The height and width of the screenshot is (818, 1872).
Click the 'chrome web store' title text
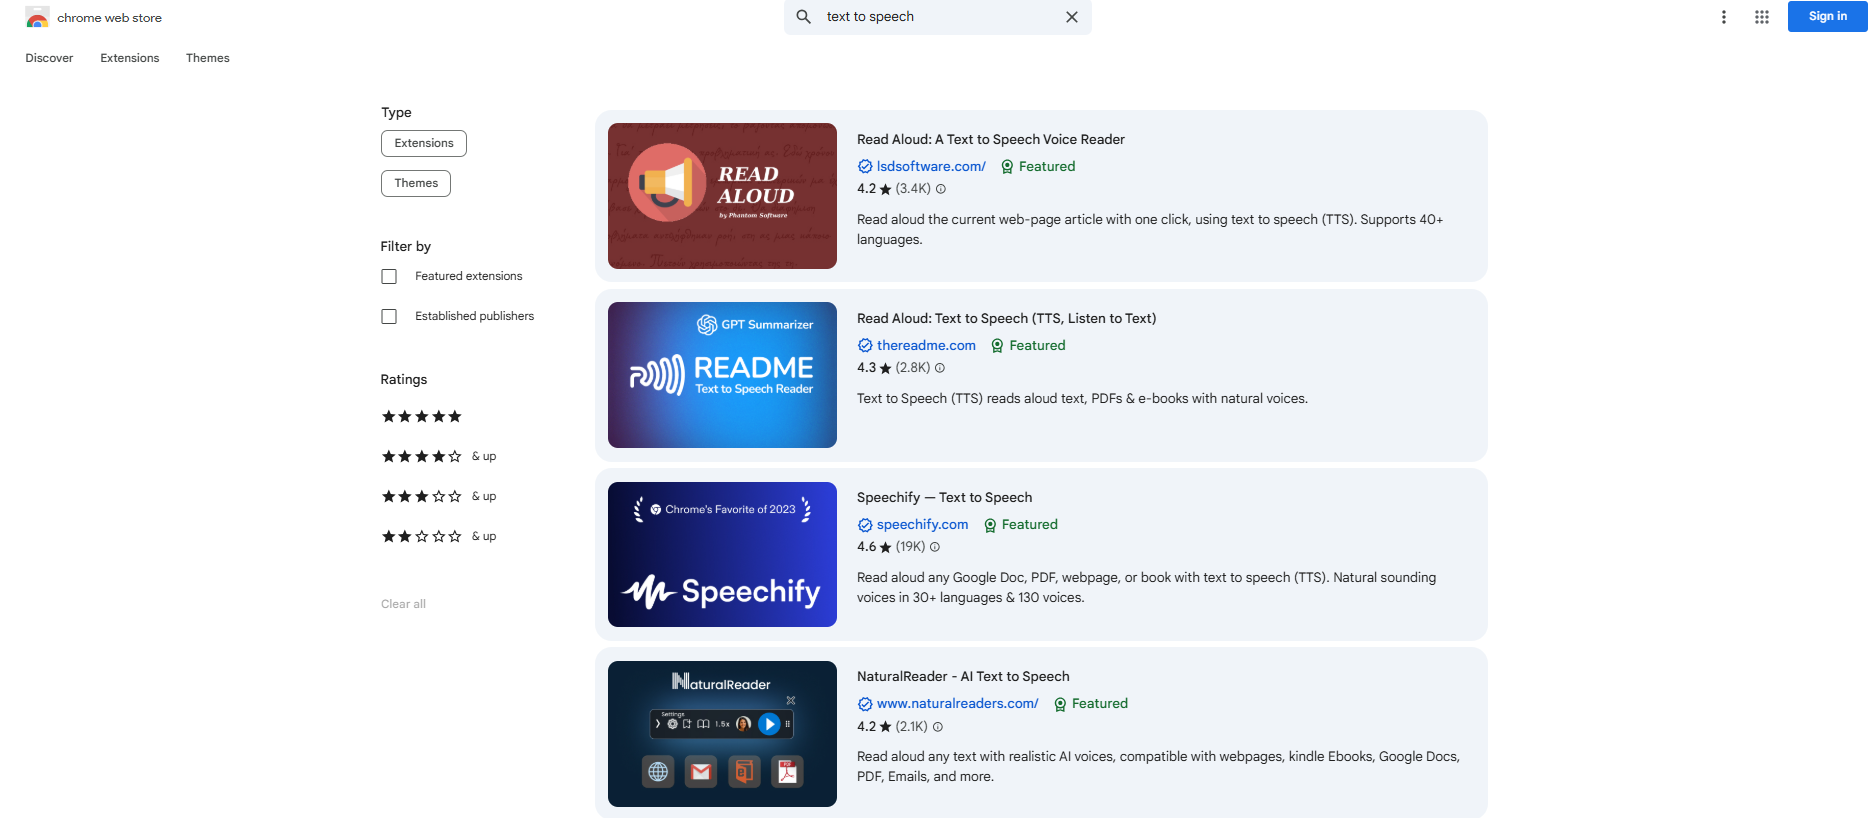(x=109, y=18)
